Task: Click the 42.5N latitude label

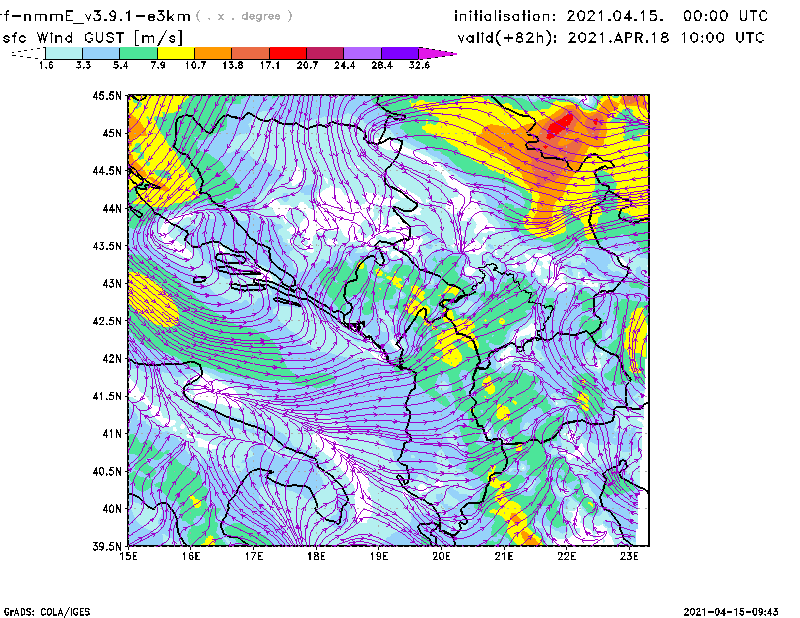Action: coord(108,321)
